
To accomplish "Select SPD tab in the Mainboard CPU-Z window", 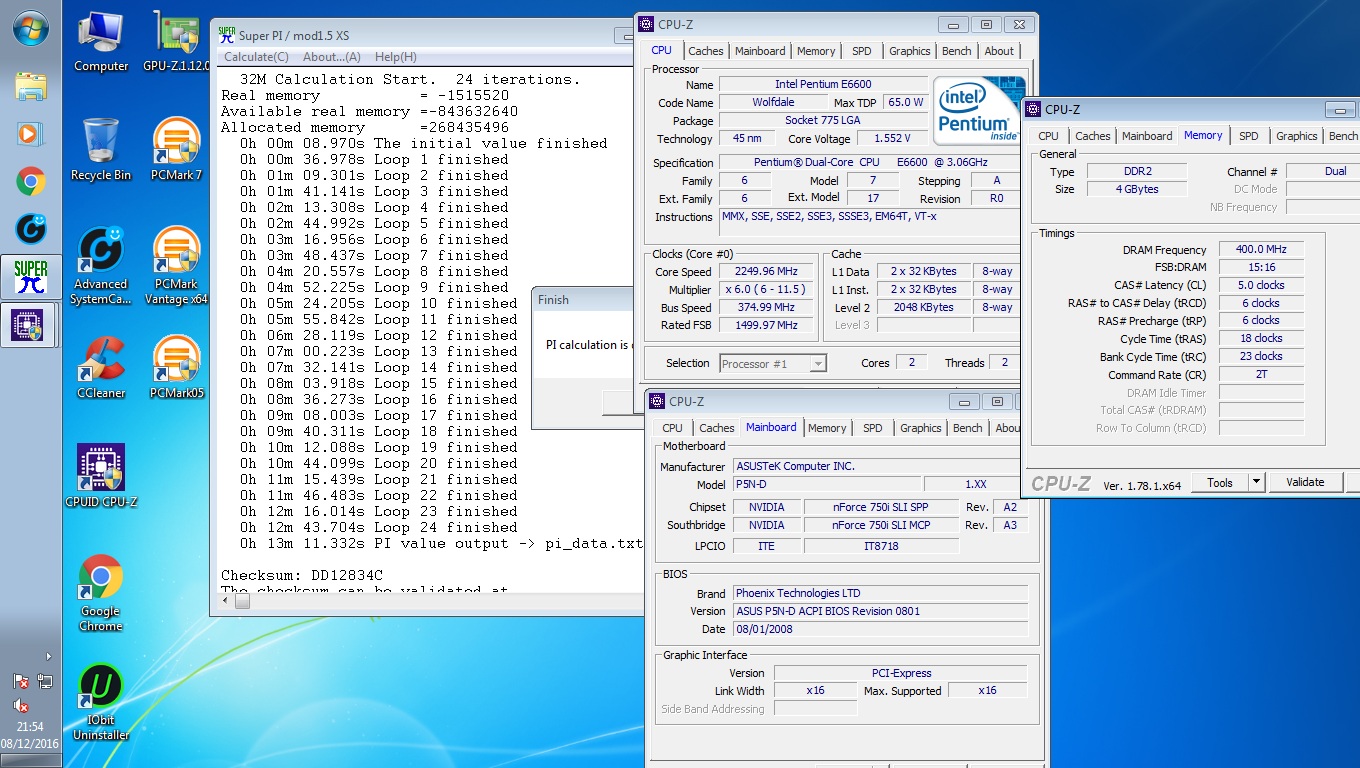I will 873,428.
